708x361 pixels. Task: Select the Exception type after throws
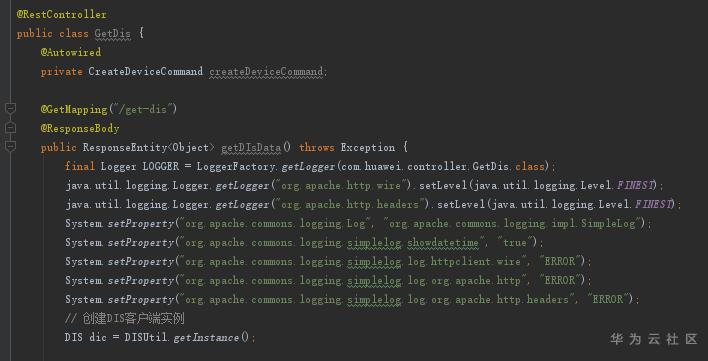(x=368, y=148)
